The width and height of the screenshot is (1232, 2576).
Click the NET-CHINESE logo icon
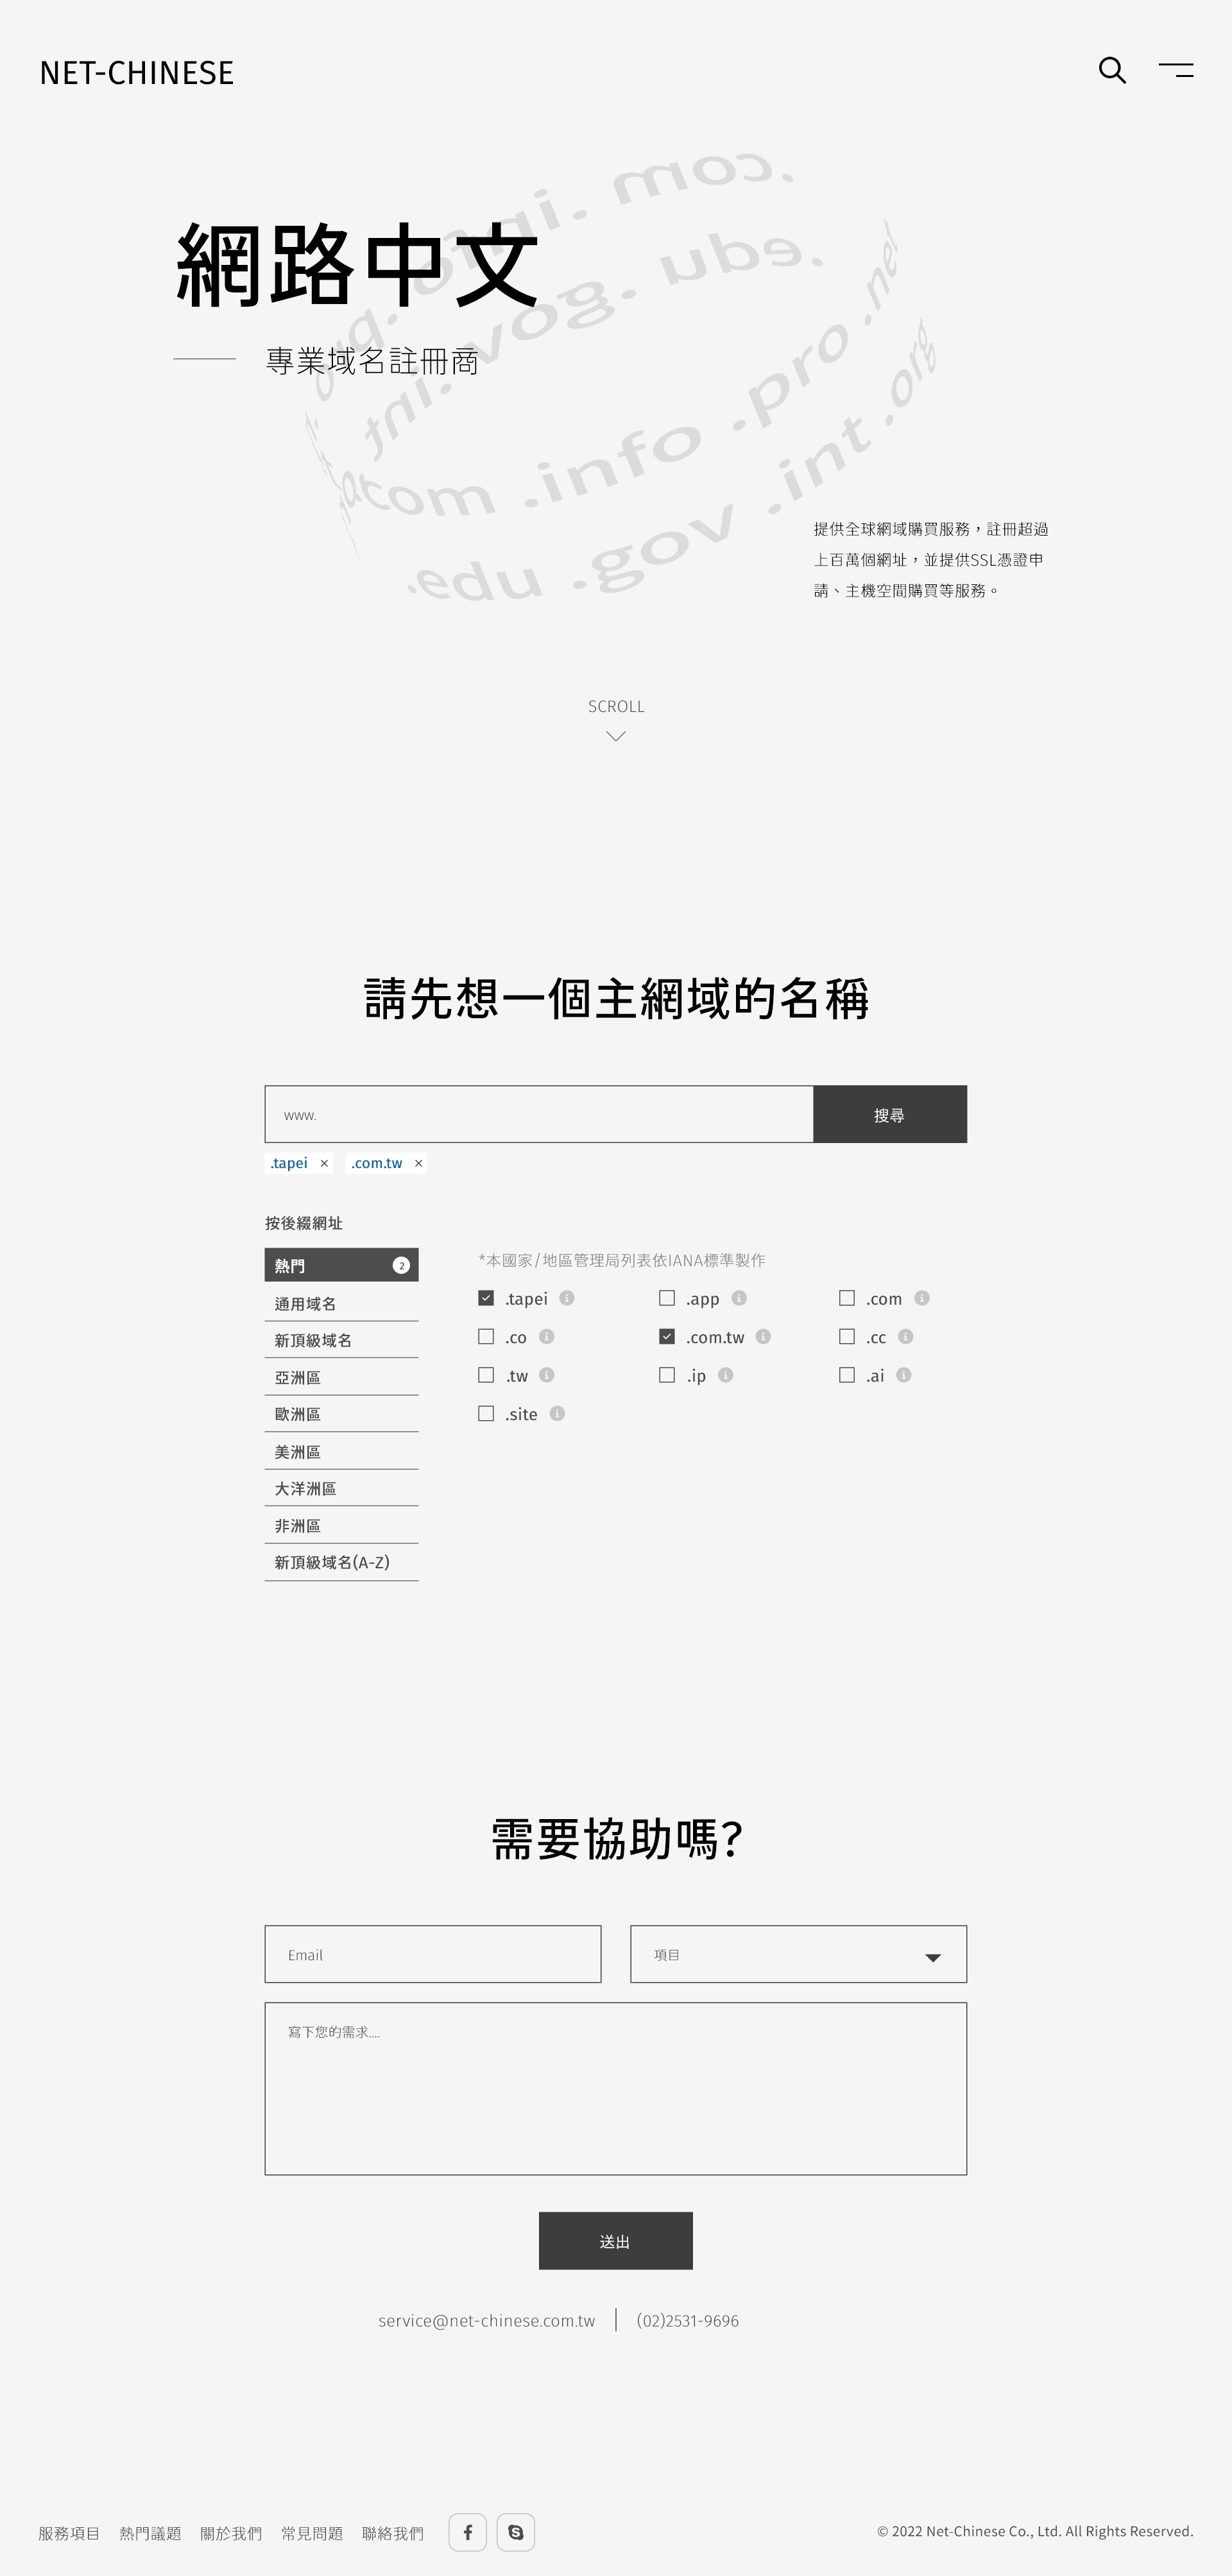(x=136, y=69)
